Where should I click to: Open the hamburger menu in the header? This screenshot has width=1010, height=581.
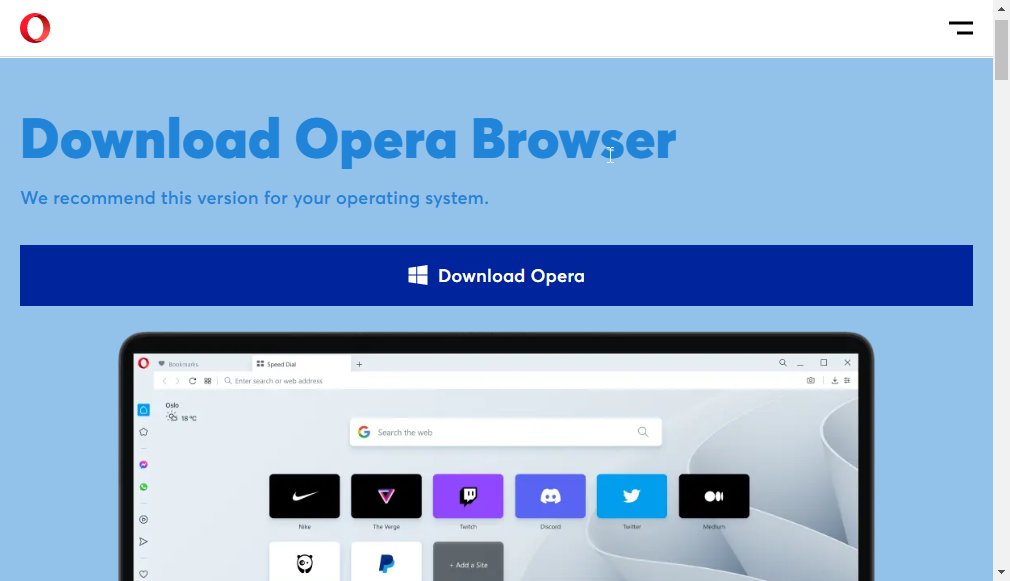[x=960, y=28]
